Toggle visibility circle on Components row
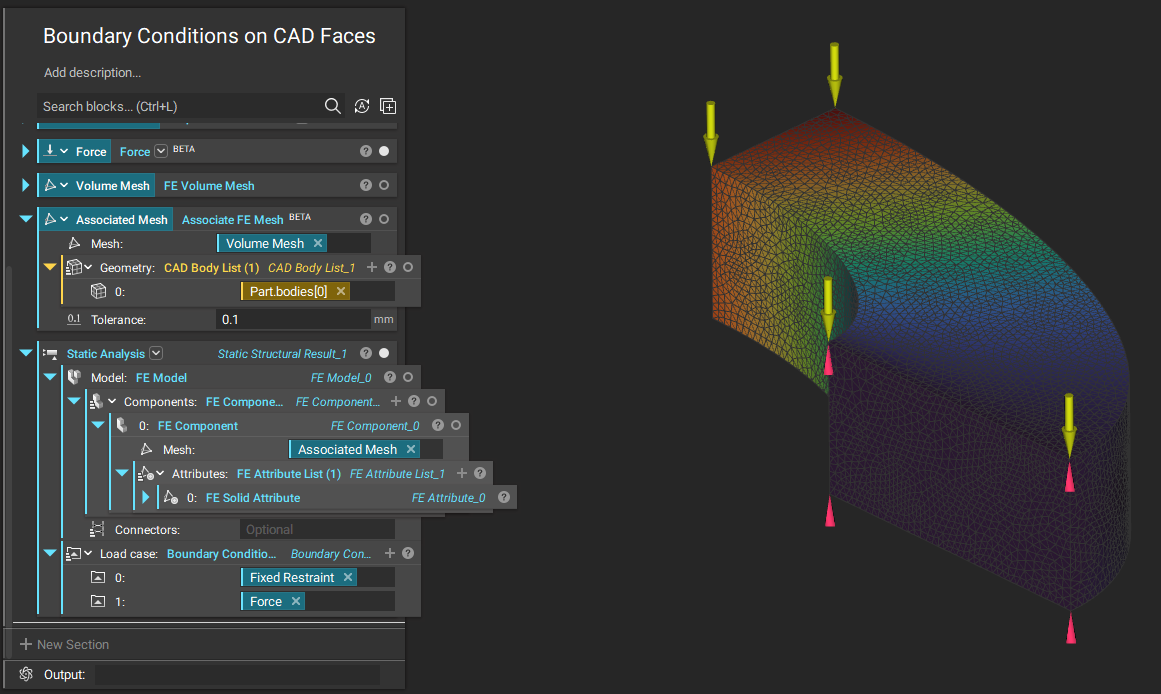The width and height of the screenshot is (1161, 694). (432, 401)
